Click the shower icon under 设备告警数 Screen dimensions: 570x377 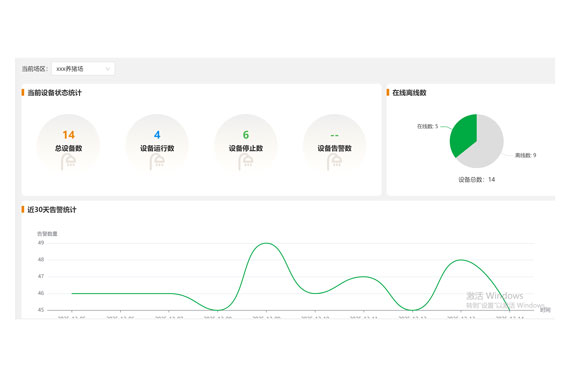[335, 161]
